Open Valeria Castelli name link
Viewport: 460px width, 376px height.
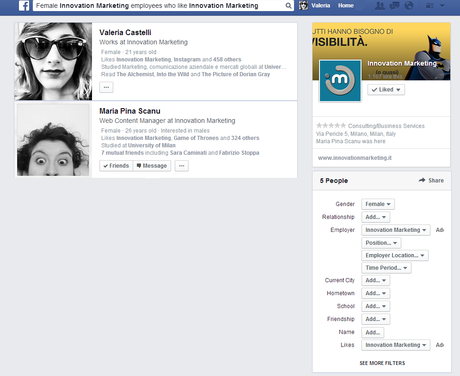pyautogui.click(x=125, y=32)
